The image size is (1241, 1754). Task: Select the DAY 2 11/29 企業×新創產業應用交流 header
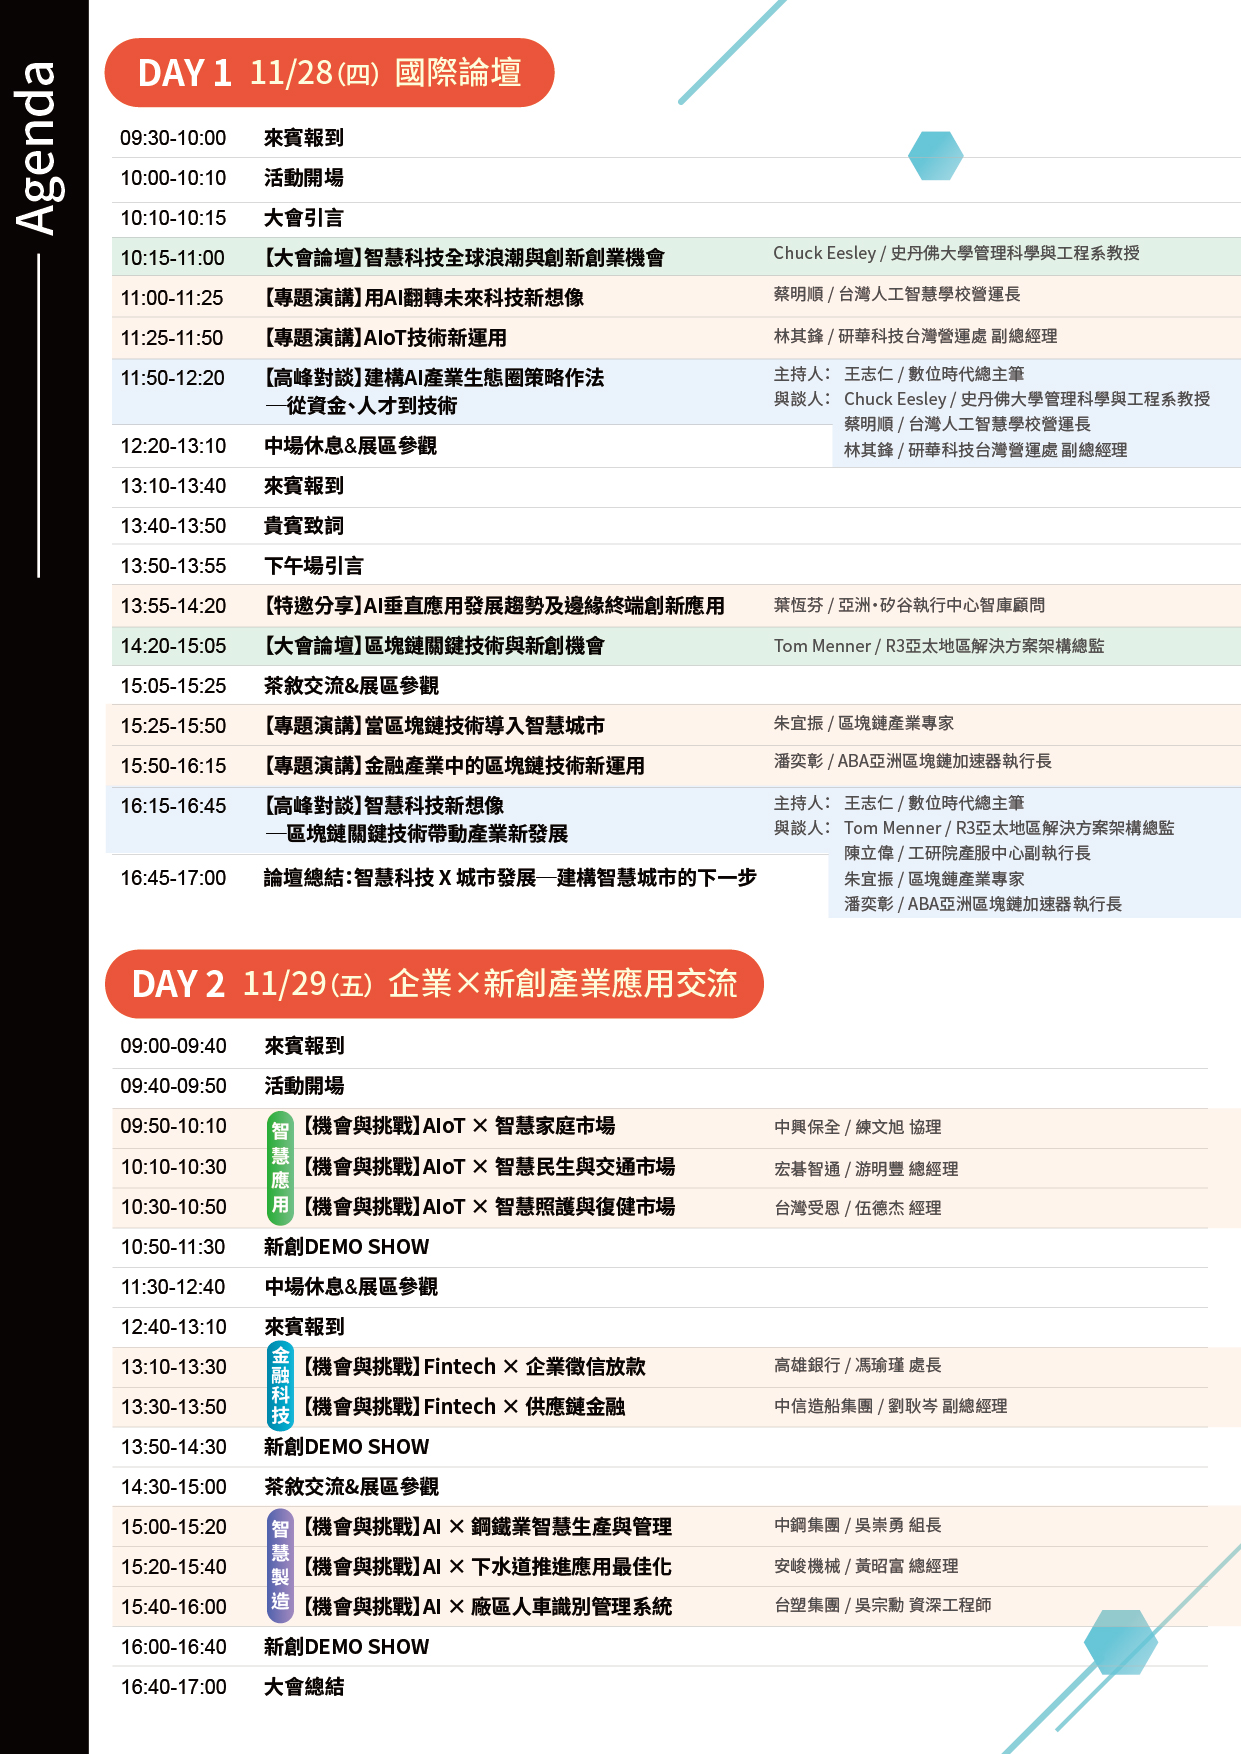tap(434, 984)
